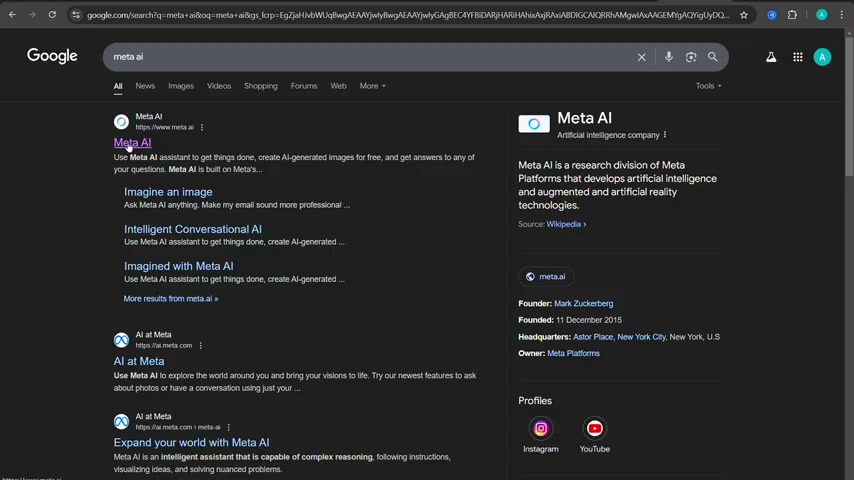Screen dimensions: 854x480
Task: Click the Meta AI knowledge panel logo thumbnail
Action: coord(534,124)
